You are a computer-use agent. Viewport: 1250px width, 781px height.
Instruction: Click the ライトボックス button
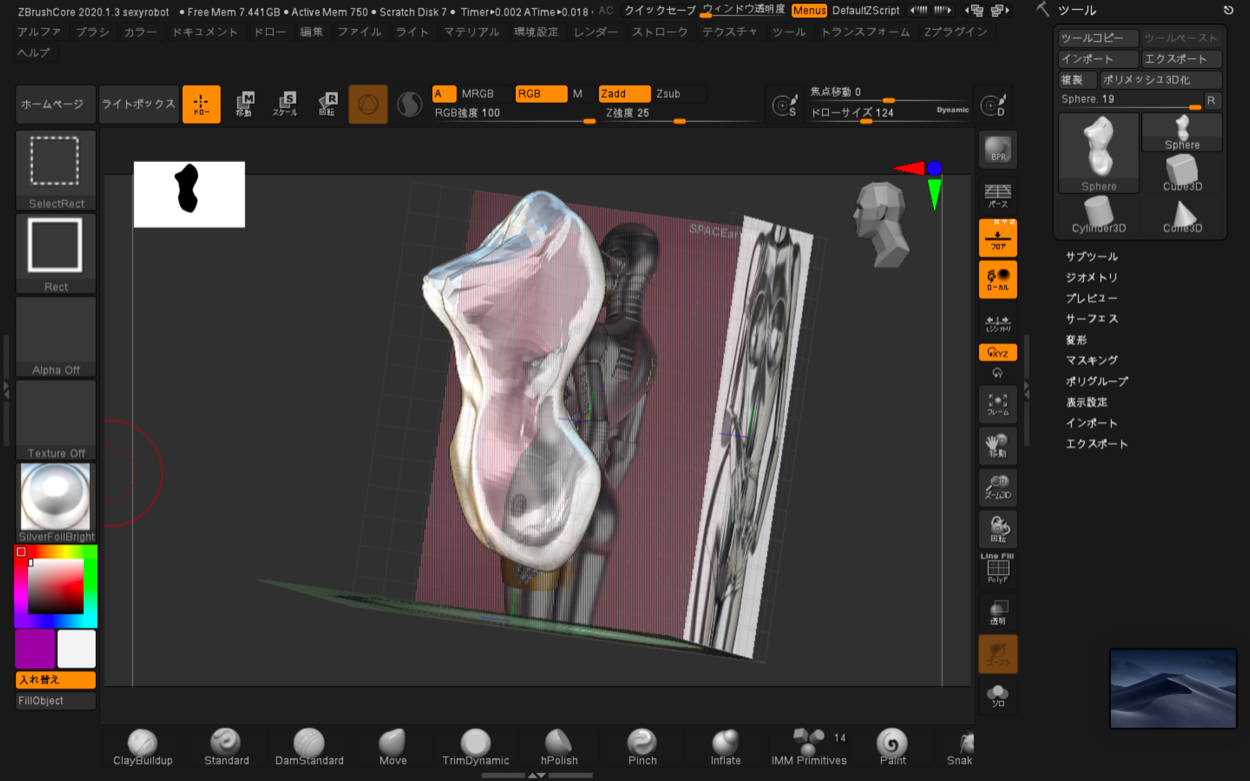[x=138, y=104]
